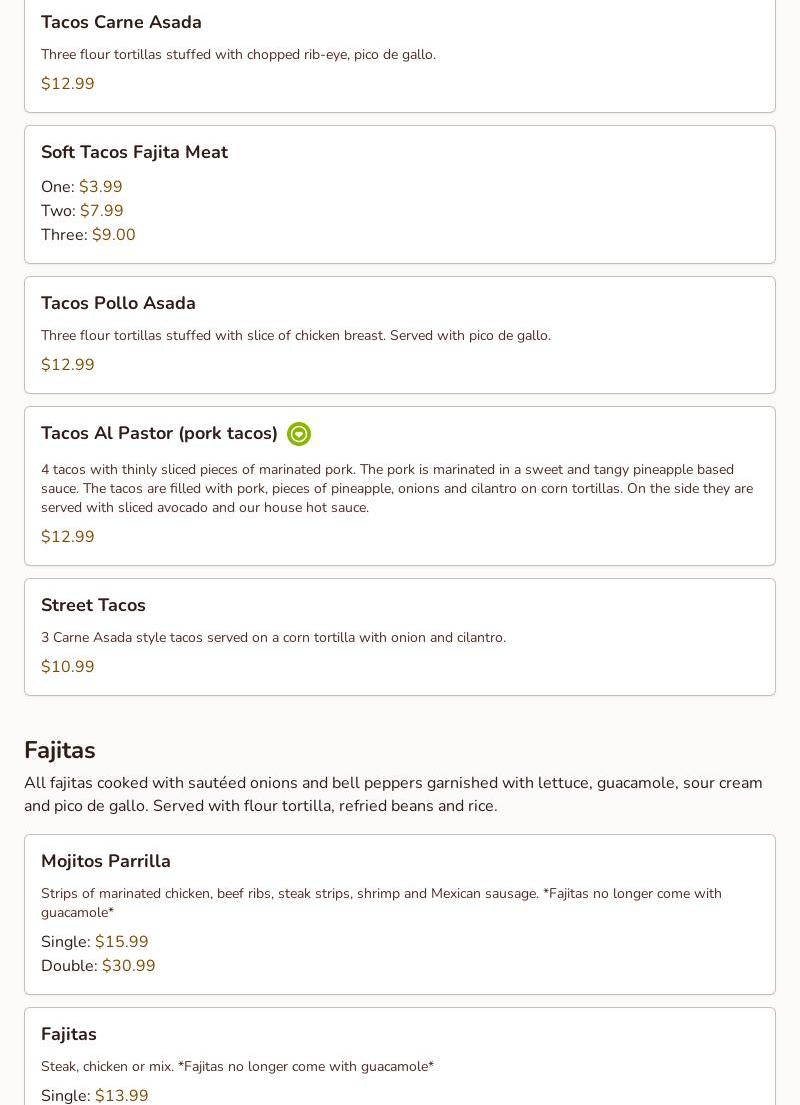Screen dimensions: 800x1105
Task: Click the Tacos Carne Asada $12.99 price
Action: (x=68, y=84)
